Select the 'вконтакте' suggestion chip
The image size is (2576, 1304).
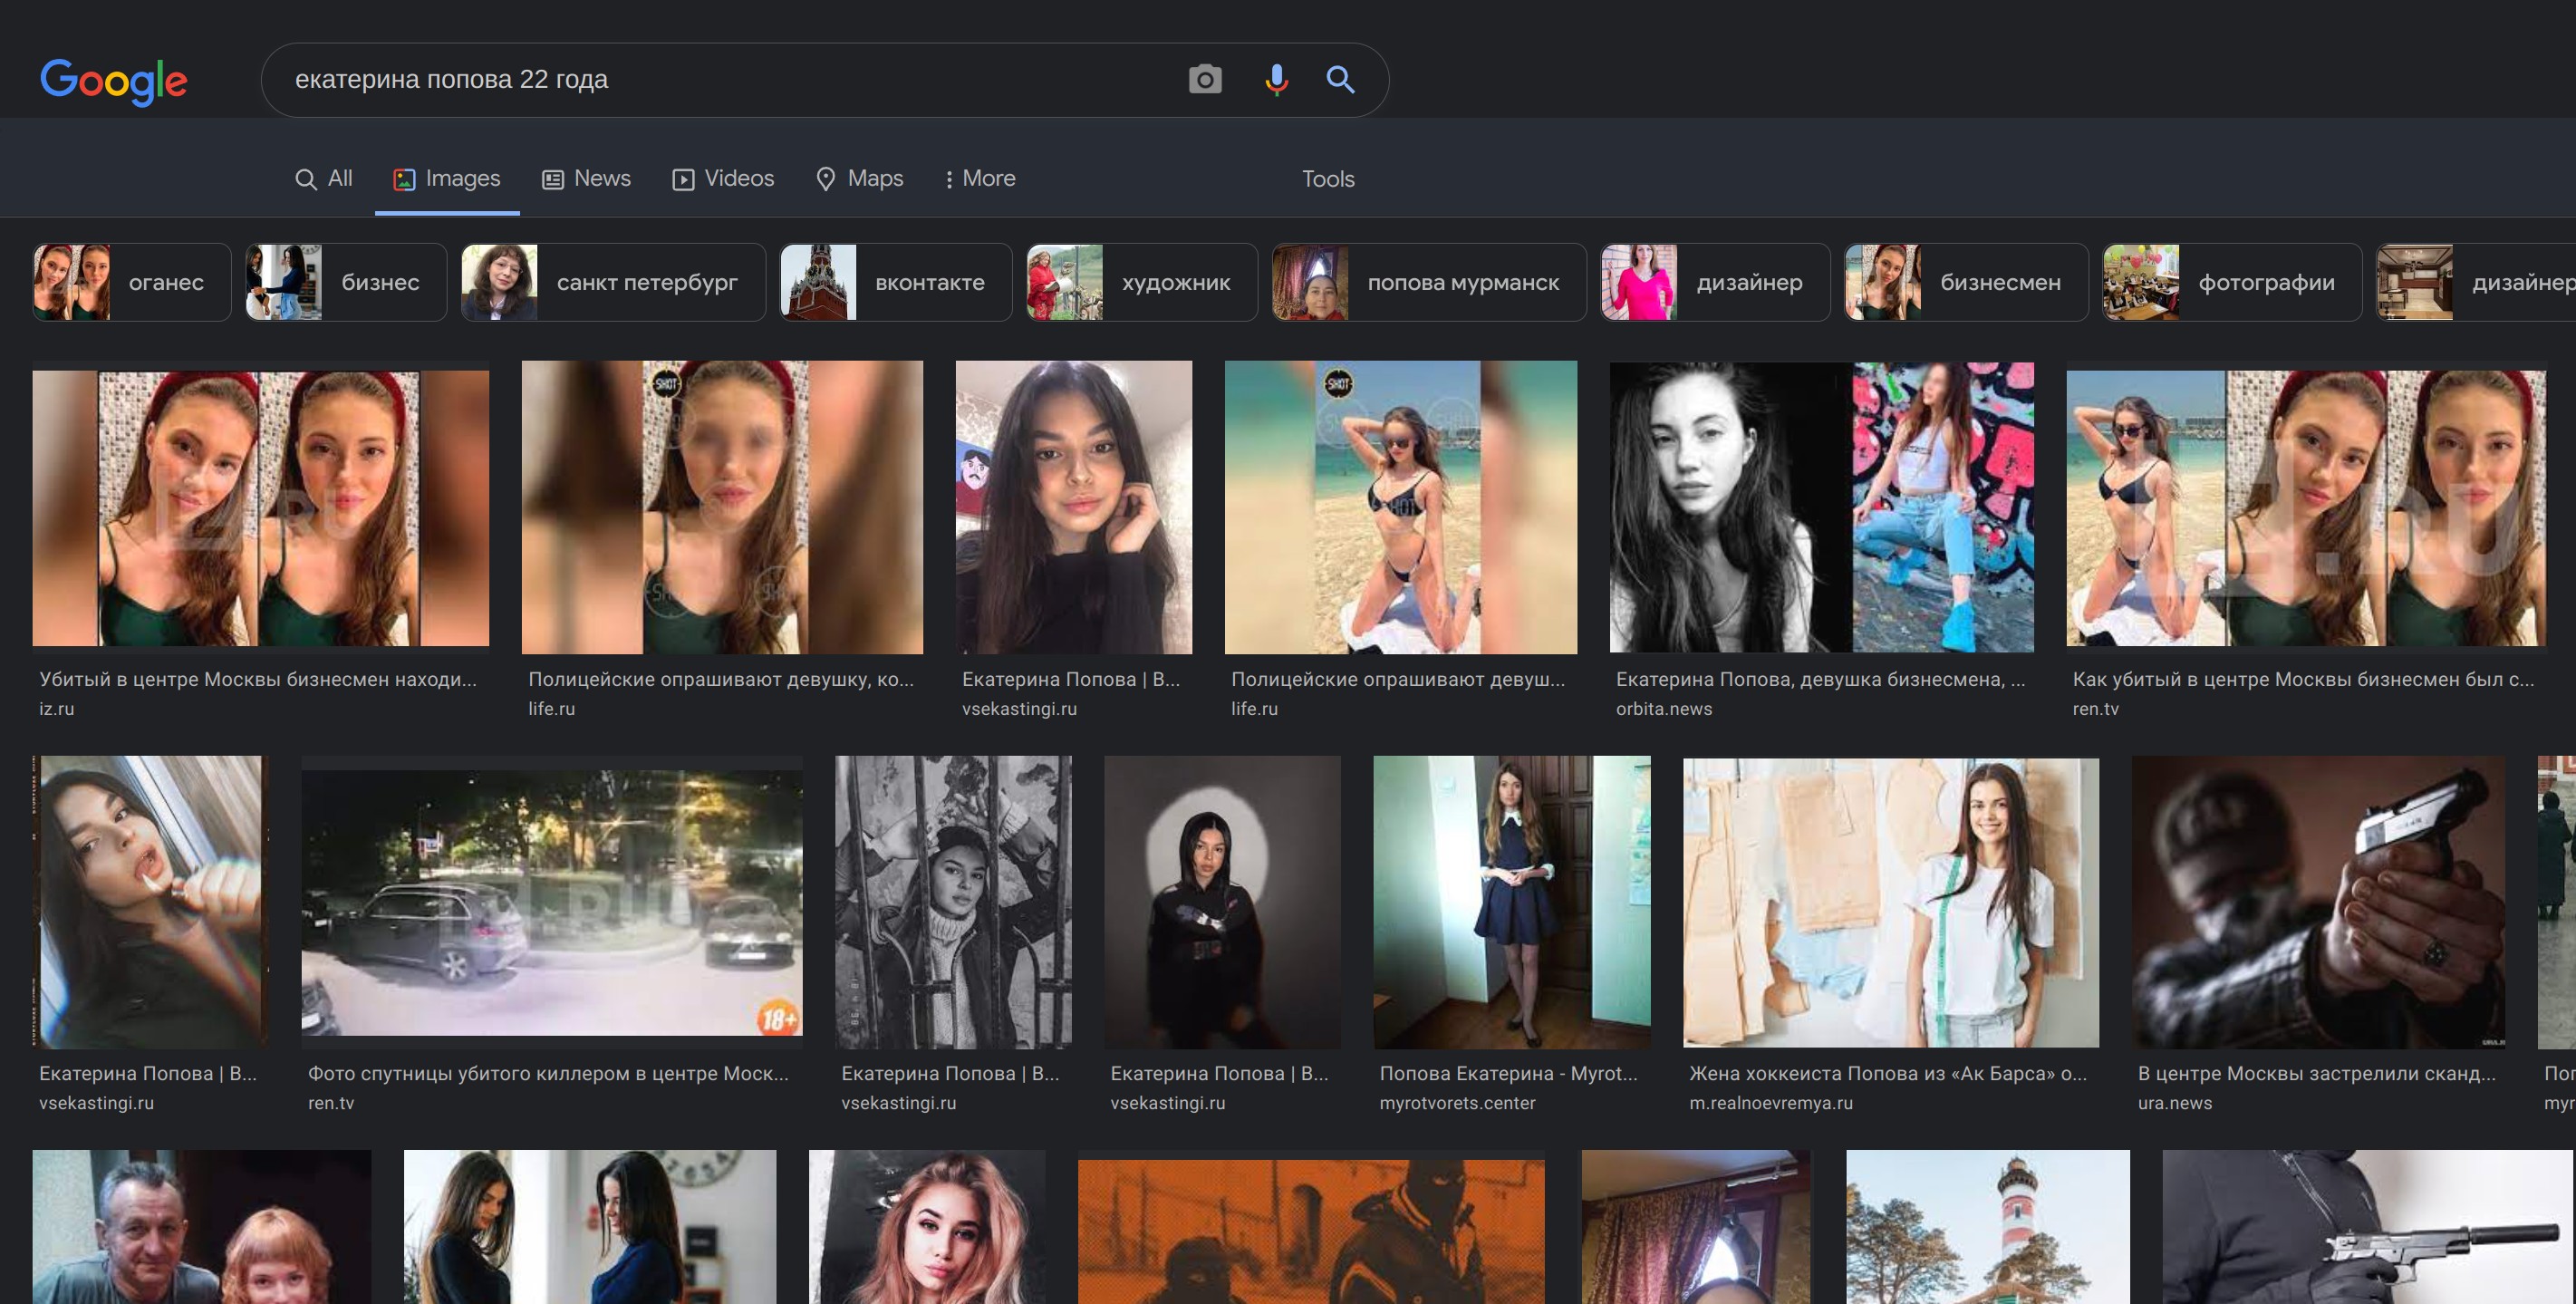coord(895,283)
